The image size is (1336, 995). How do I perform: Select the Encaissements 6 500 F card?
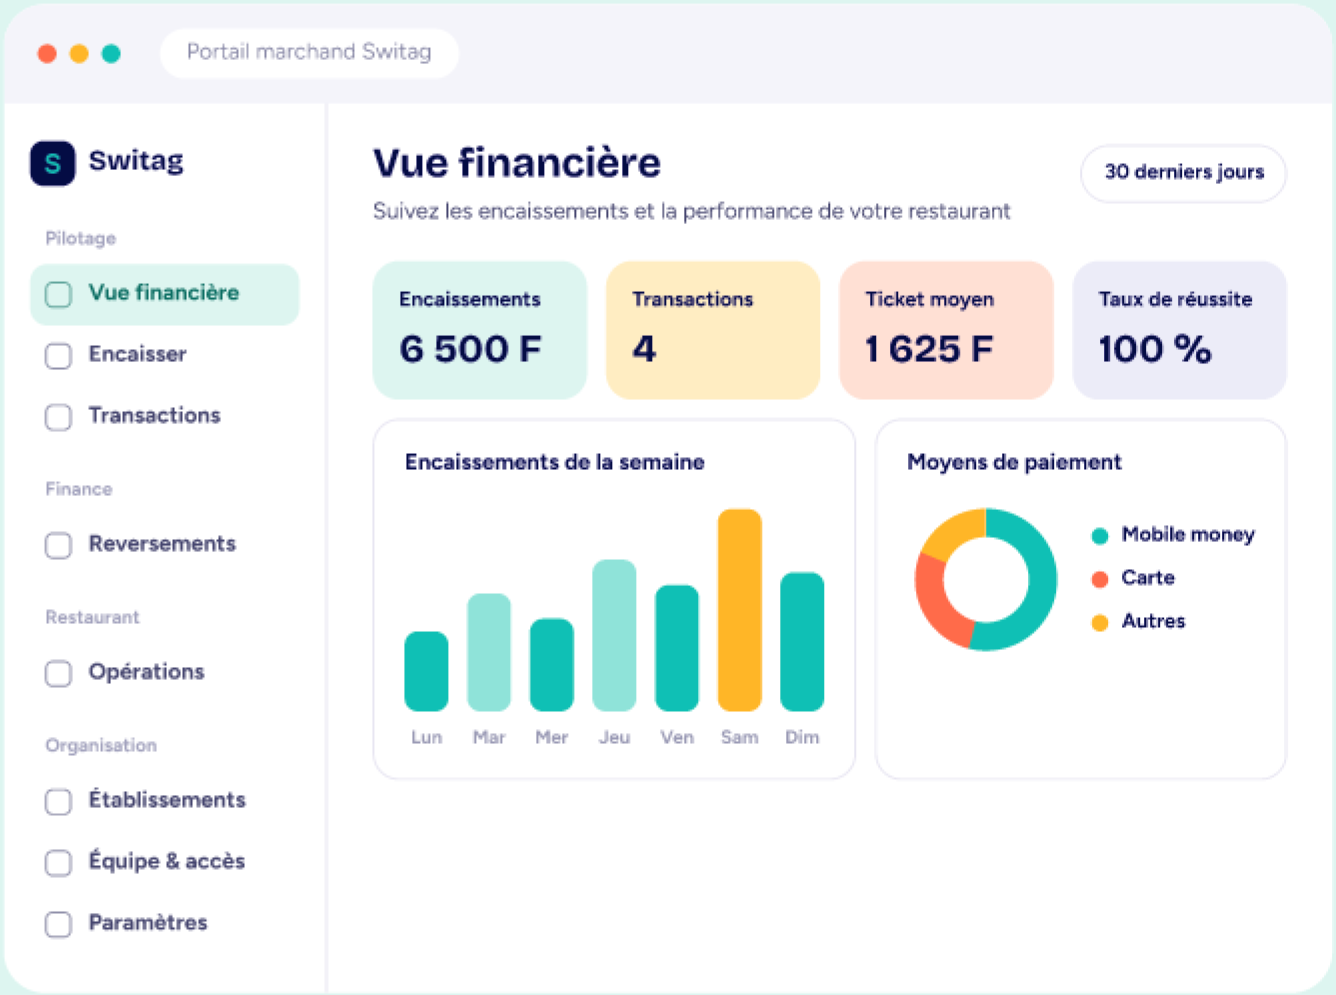[480, 330]
